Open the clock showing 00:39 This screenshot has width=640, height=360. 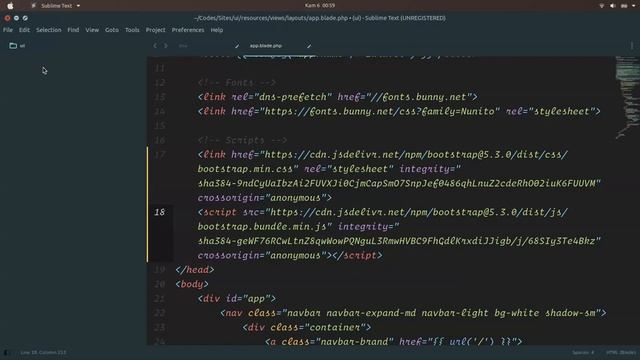(x=320, y=6)
